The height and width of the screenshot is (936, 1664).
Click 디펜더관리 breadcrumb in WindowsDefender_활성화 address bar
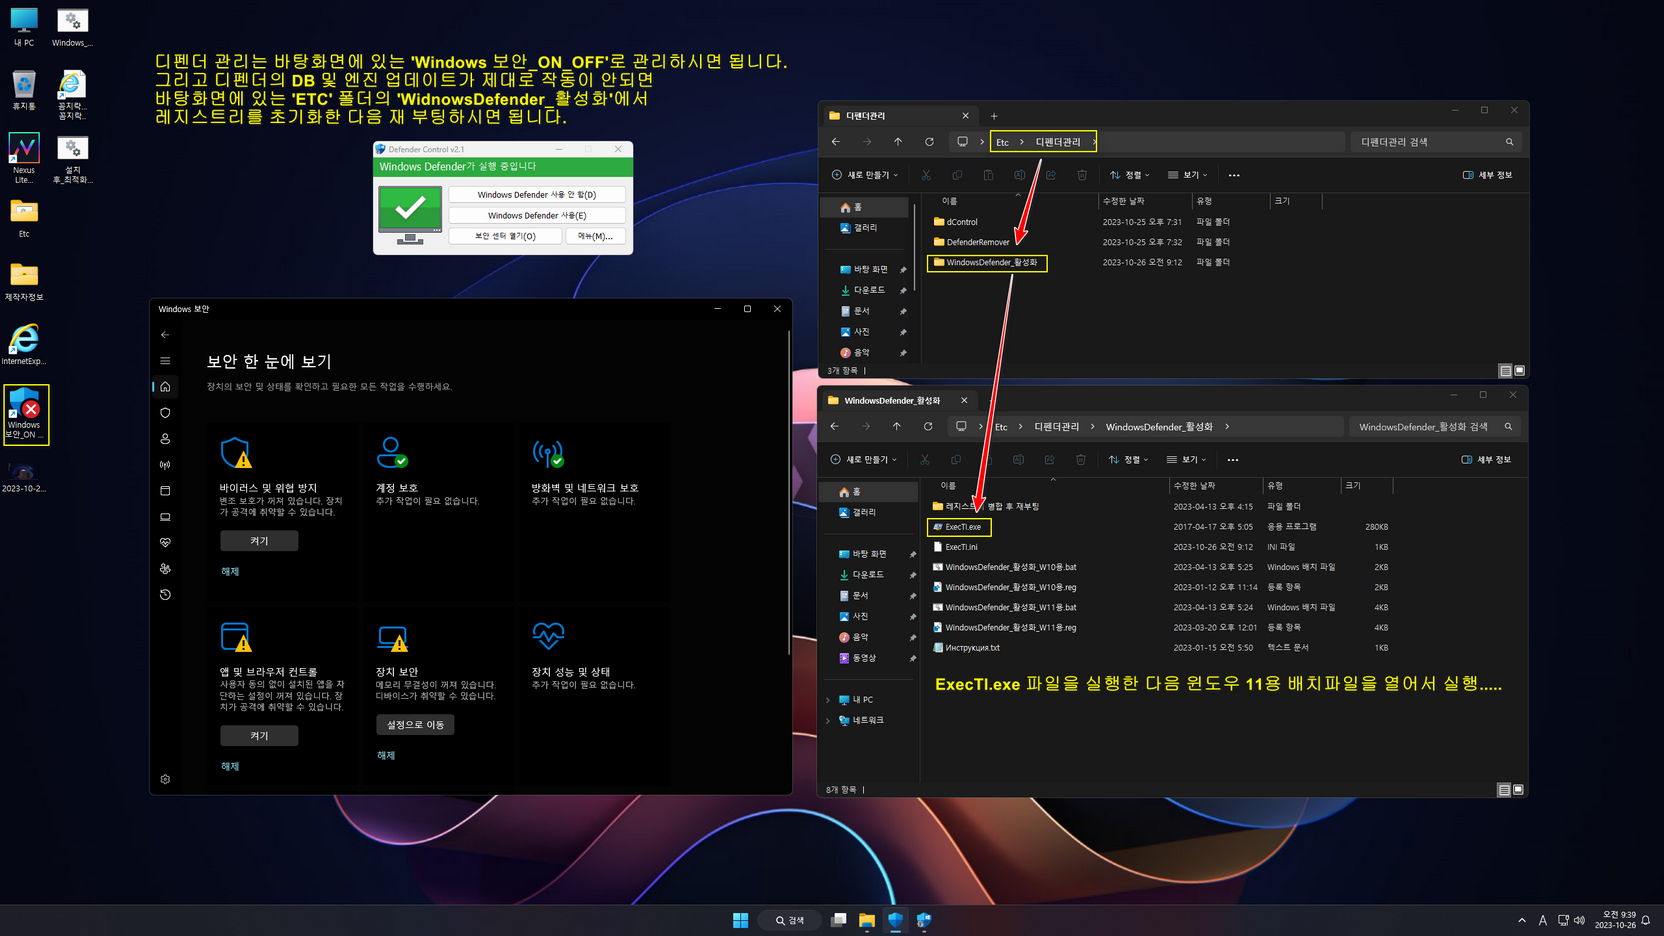tap(1056, 427)
